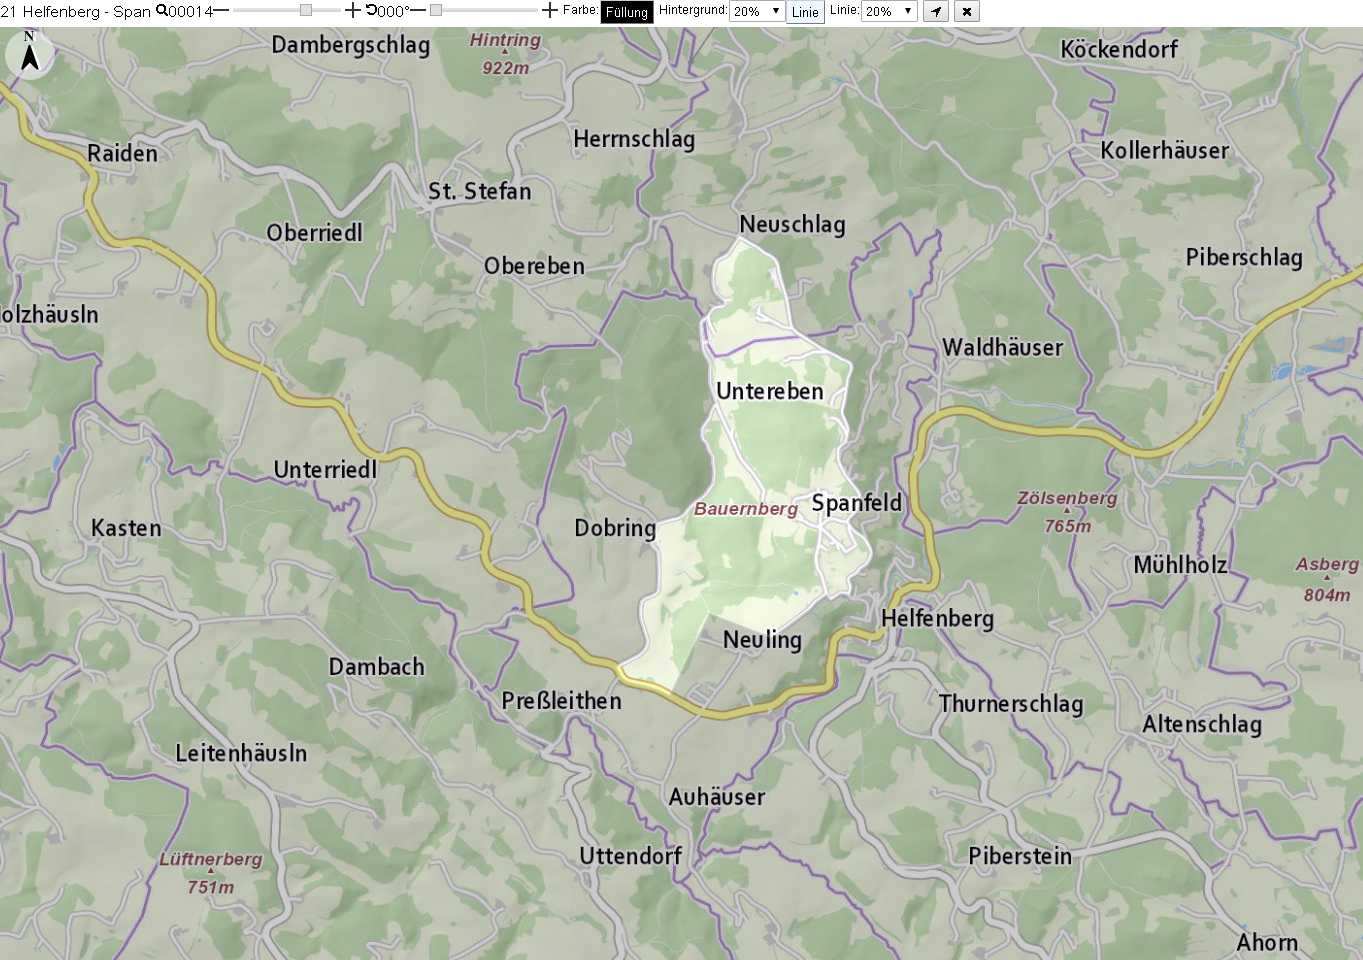The image size is (1363, 960).
Task: Click the Linie color button
Action: click(805, 12)
